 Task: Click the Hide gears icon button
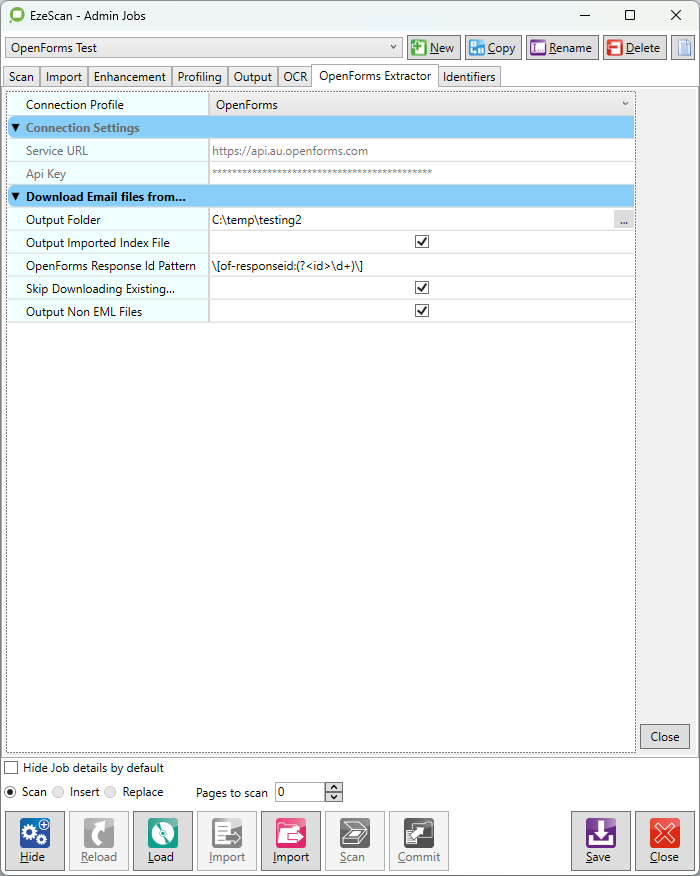tap(34, 840)
